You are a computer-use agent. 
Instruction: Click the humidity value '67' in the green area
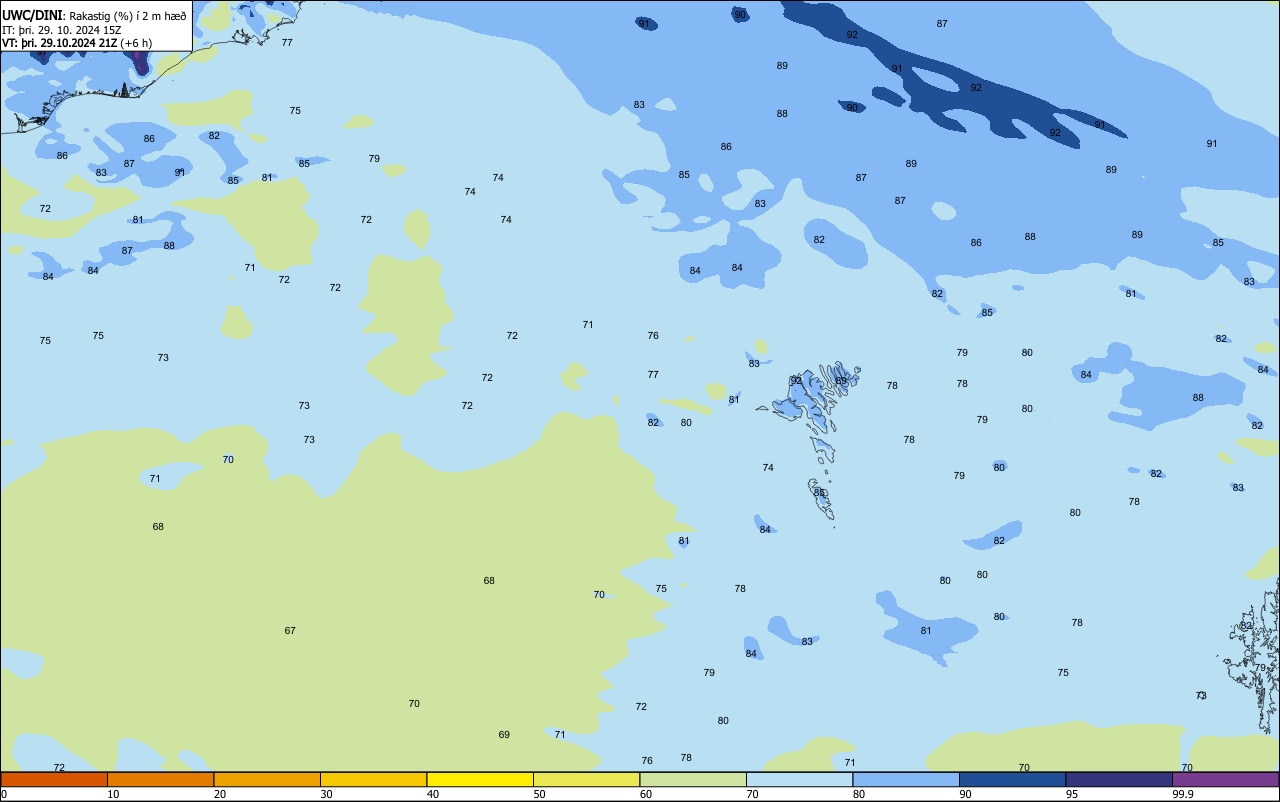[290, 630]
